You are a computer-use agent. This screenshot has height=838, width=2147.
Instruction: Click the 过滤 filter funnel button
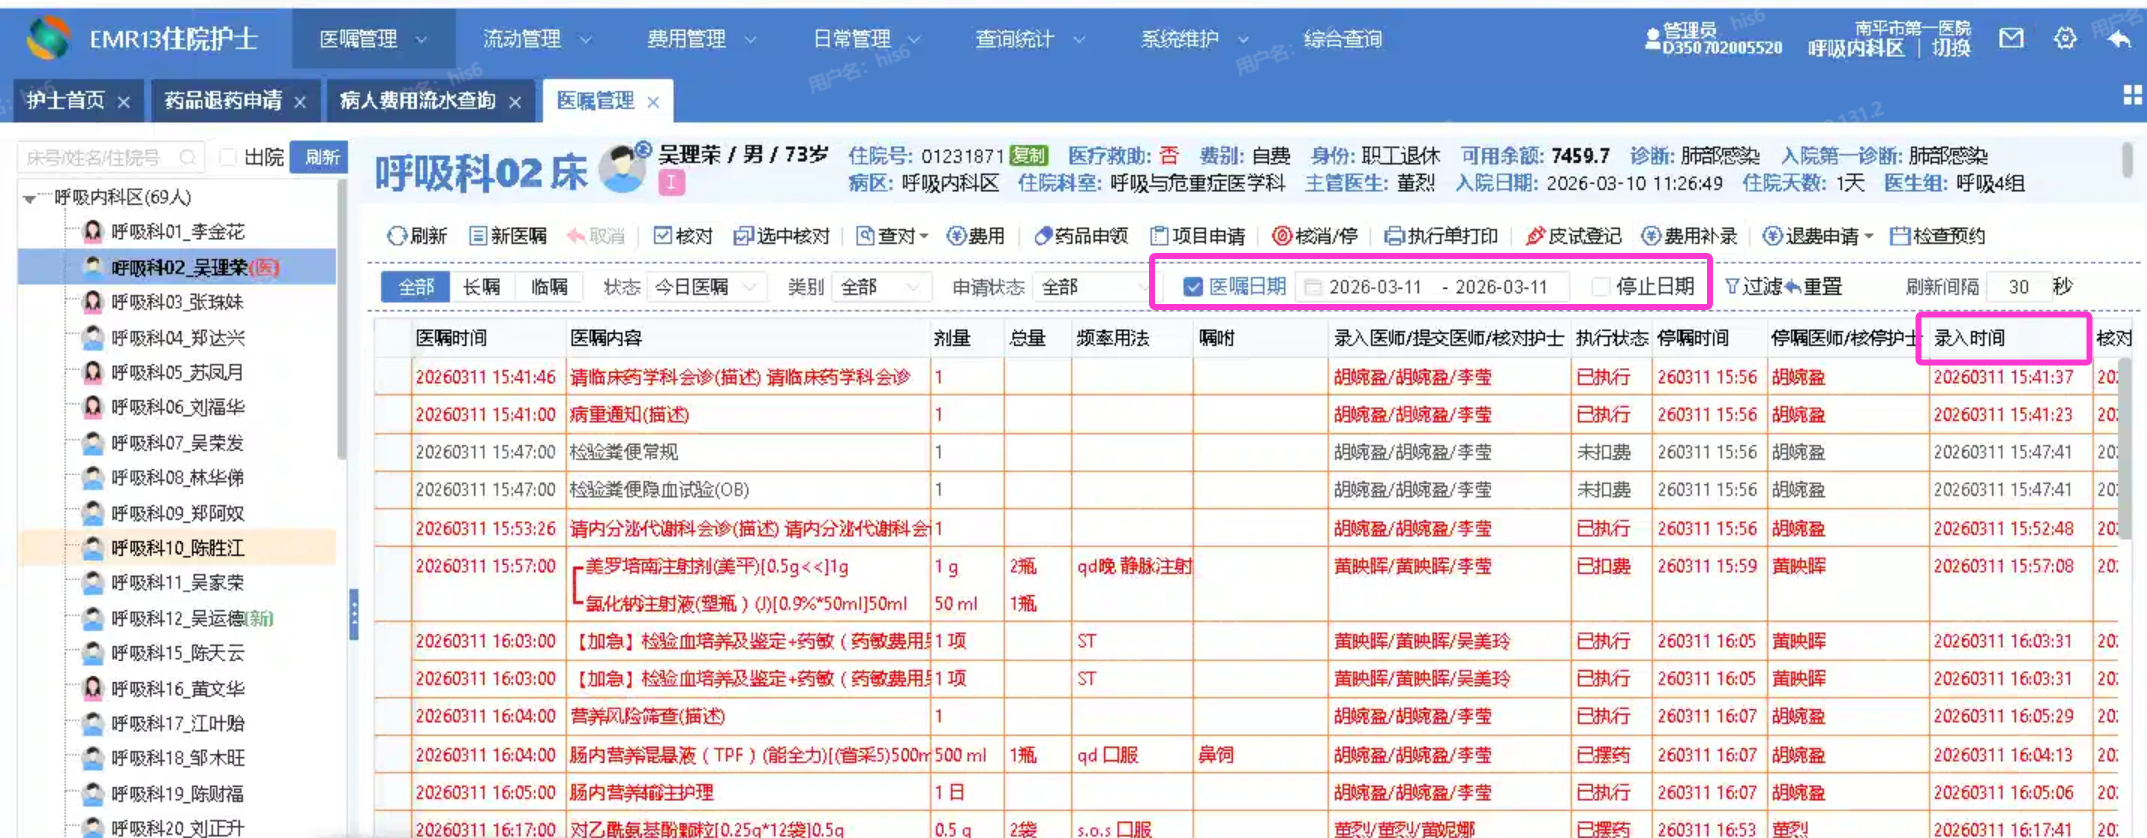click(1753, 287)
